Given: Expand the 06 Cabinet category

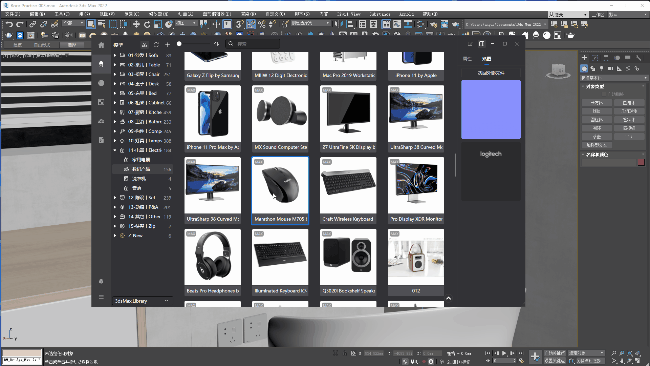Looking at the screenshot, I should pos(115,102).
